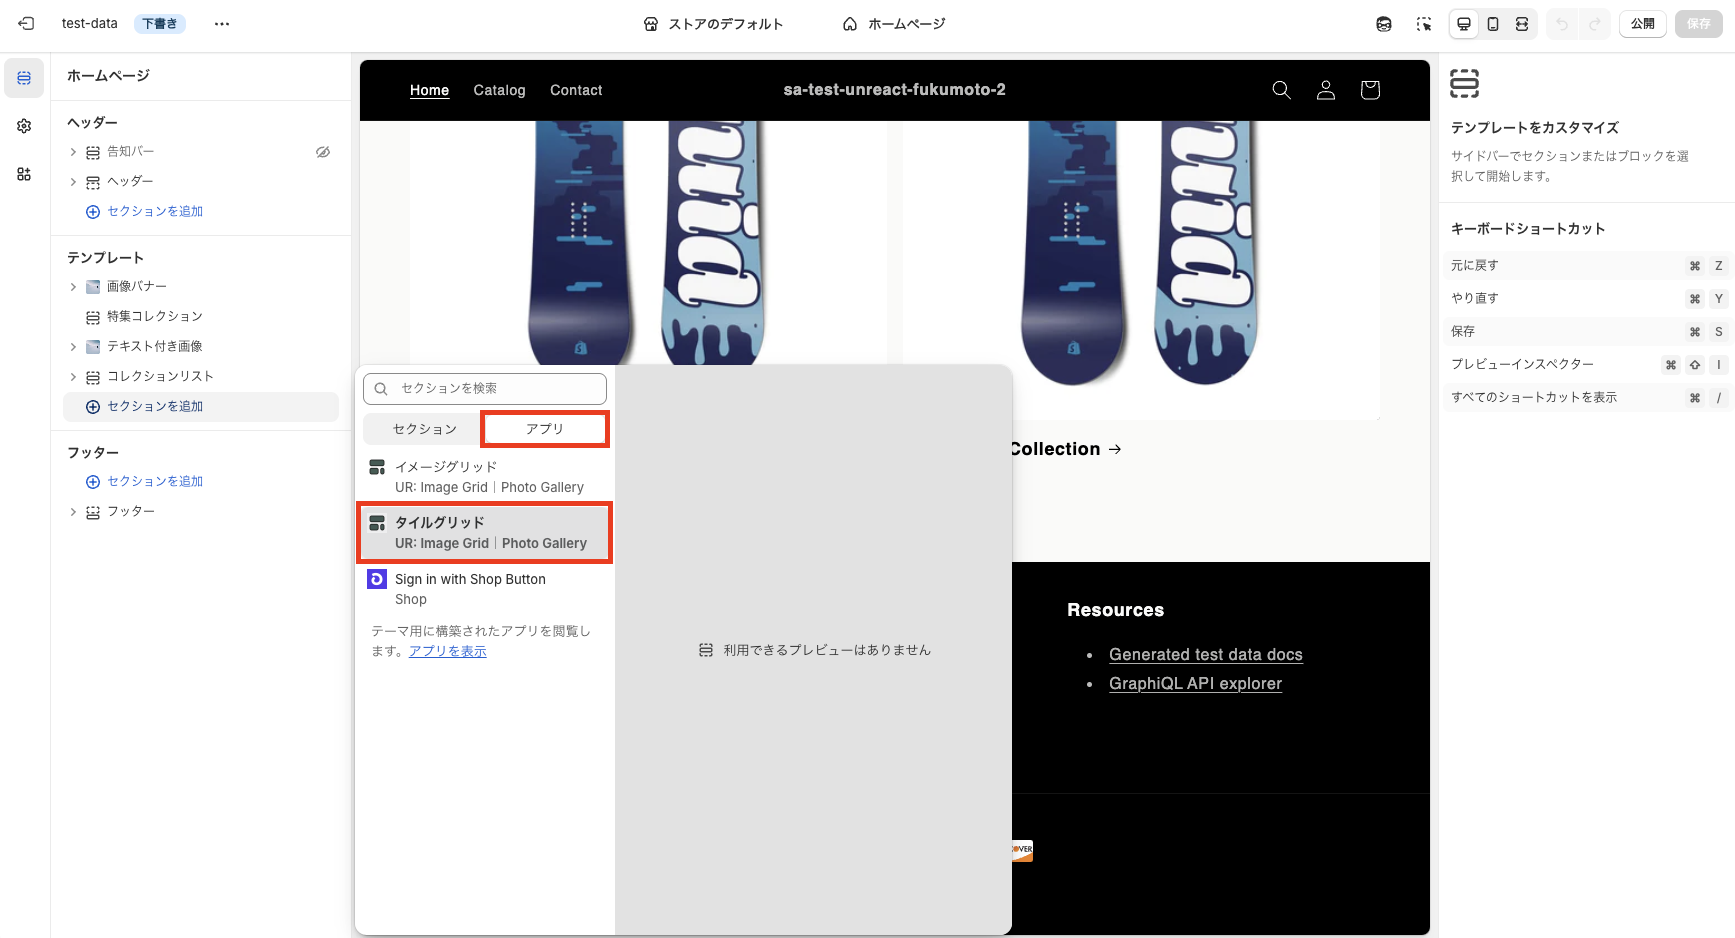Click the 公開 publish button

point(1642,23)
